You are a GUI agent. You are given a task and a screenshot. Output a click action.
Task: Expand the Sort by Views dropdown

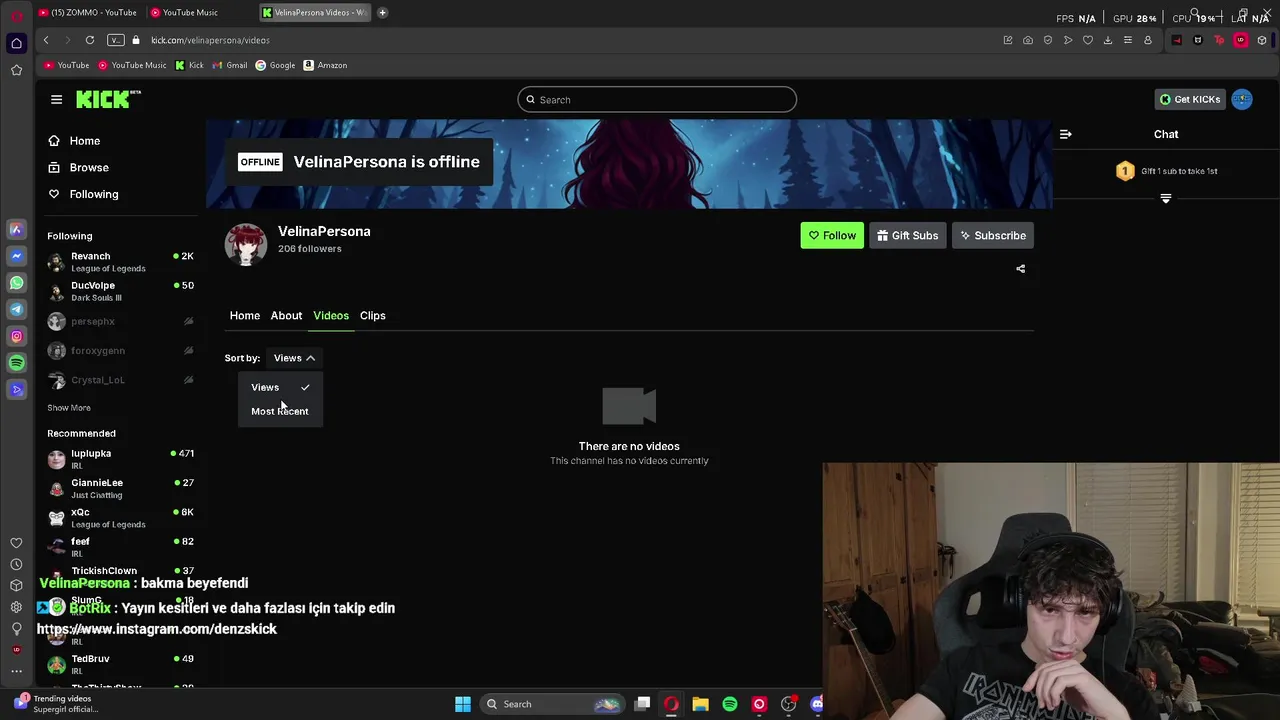(294, 358)
